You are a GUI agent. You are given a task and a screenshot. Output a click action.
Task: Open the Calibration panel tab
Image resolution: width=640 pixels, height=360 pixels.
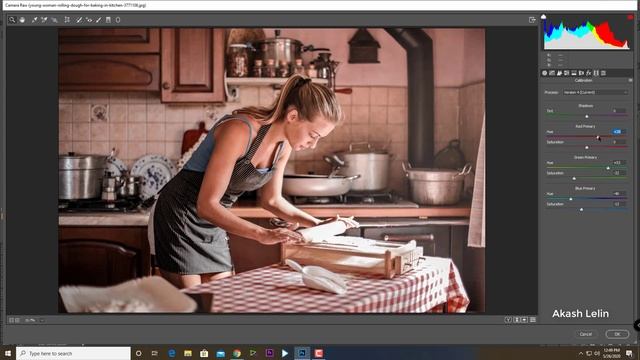[596, 73]
